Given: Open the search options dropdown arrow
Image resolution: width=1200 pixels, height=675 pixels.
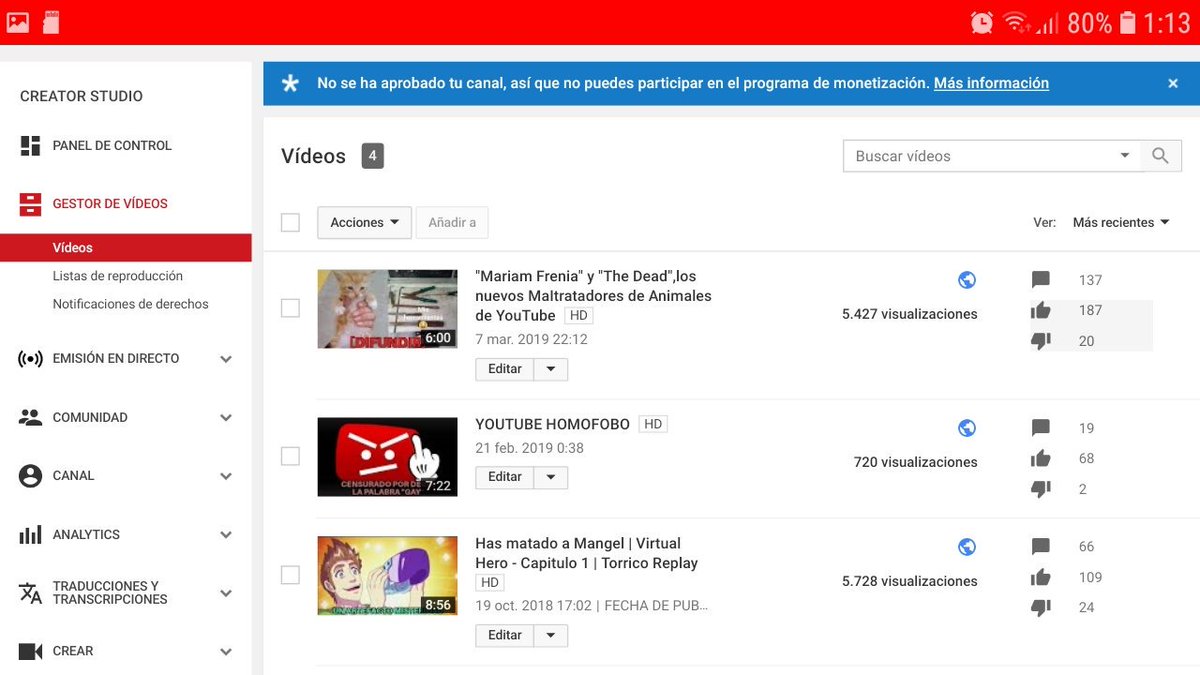Looking at the screenshot, I should (1125, 156).
